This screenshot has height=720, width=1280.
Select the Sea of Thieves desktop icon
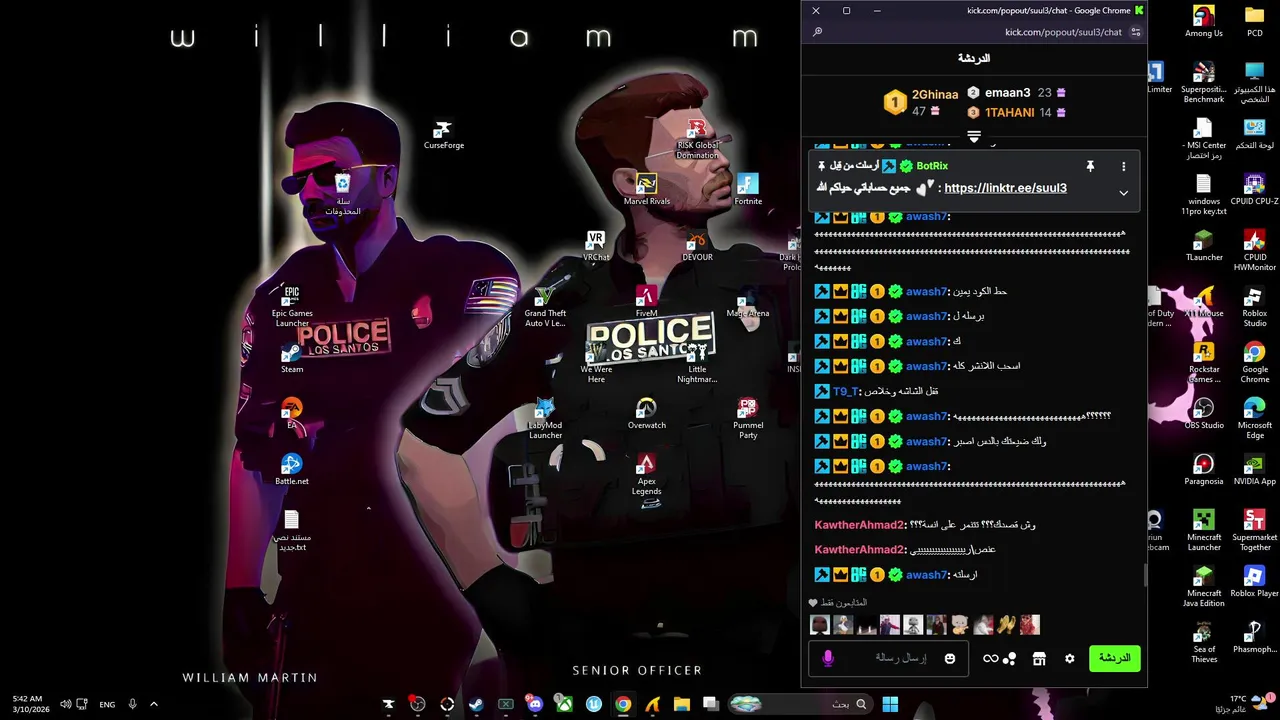(1204, 643)
